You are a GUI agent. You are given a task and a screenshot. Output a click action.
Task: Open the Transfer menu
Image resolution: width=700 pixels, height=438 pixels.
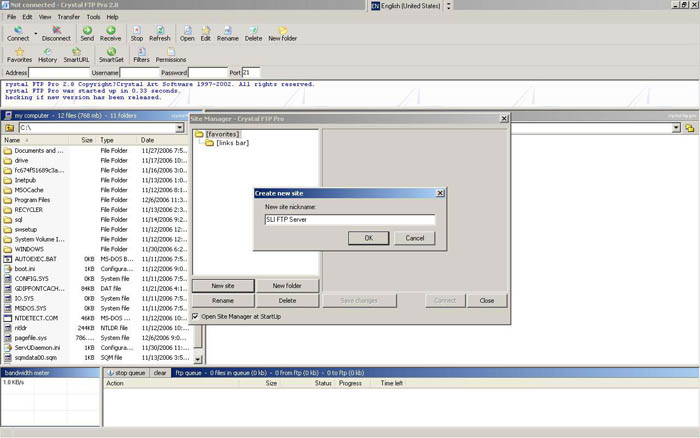pos(68,17)
